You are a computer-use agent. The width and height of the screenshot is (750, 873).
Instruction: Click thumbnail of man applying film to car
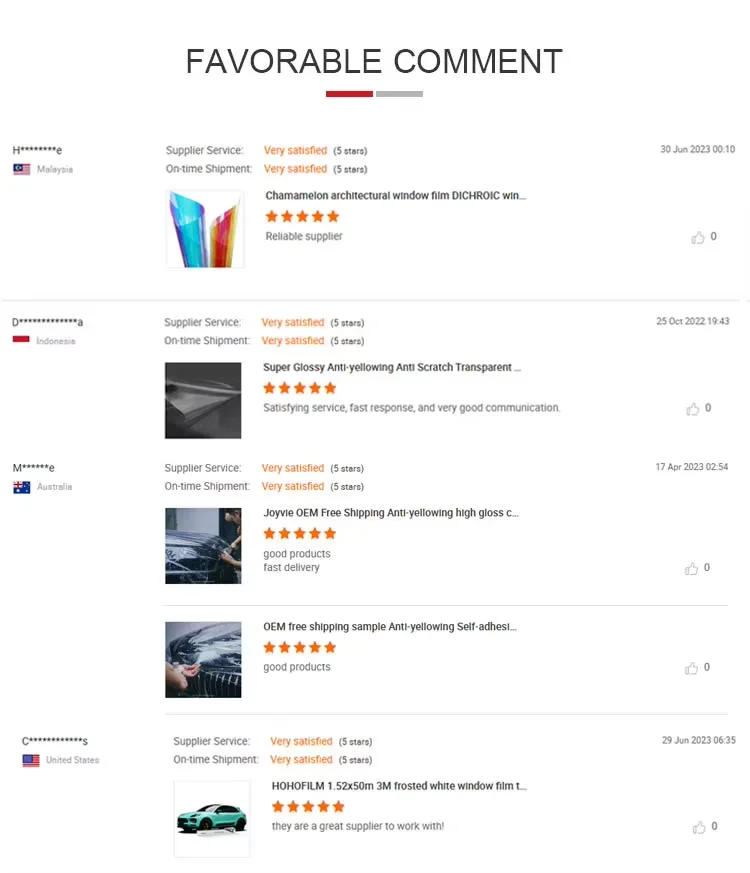pyautogui.click(x=203, y=546)
